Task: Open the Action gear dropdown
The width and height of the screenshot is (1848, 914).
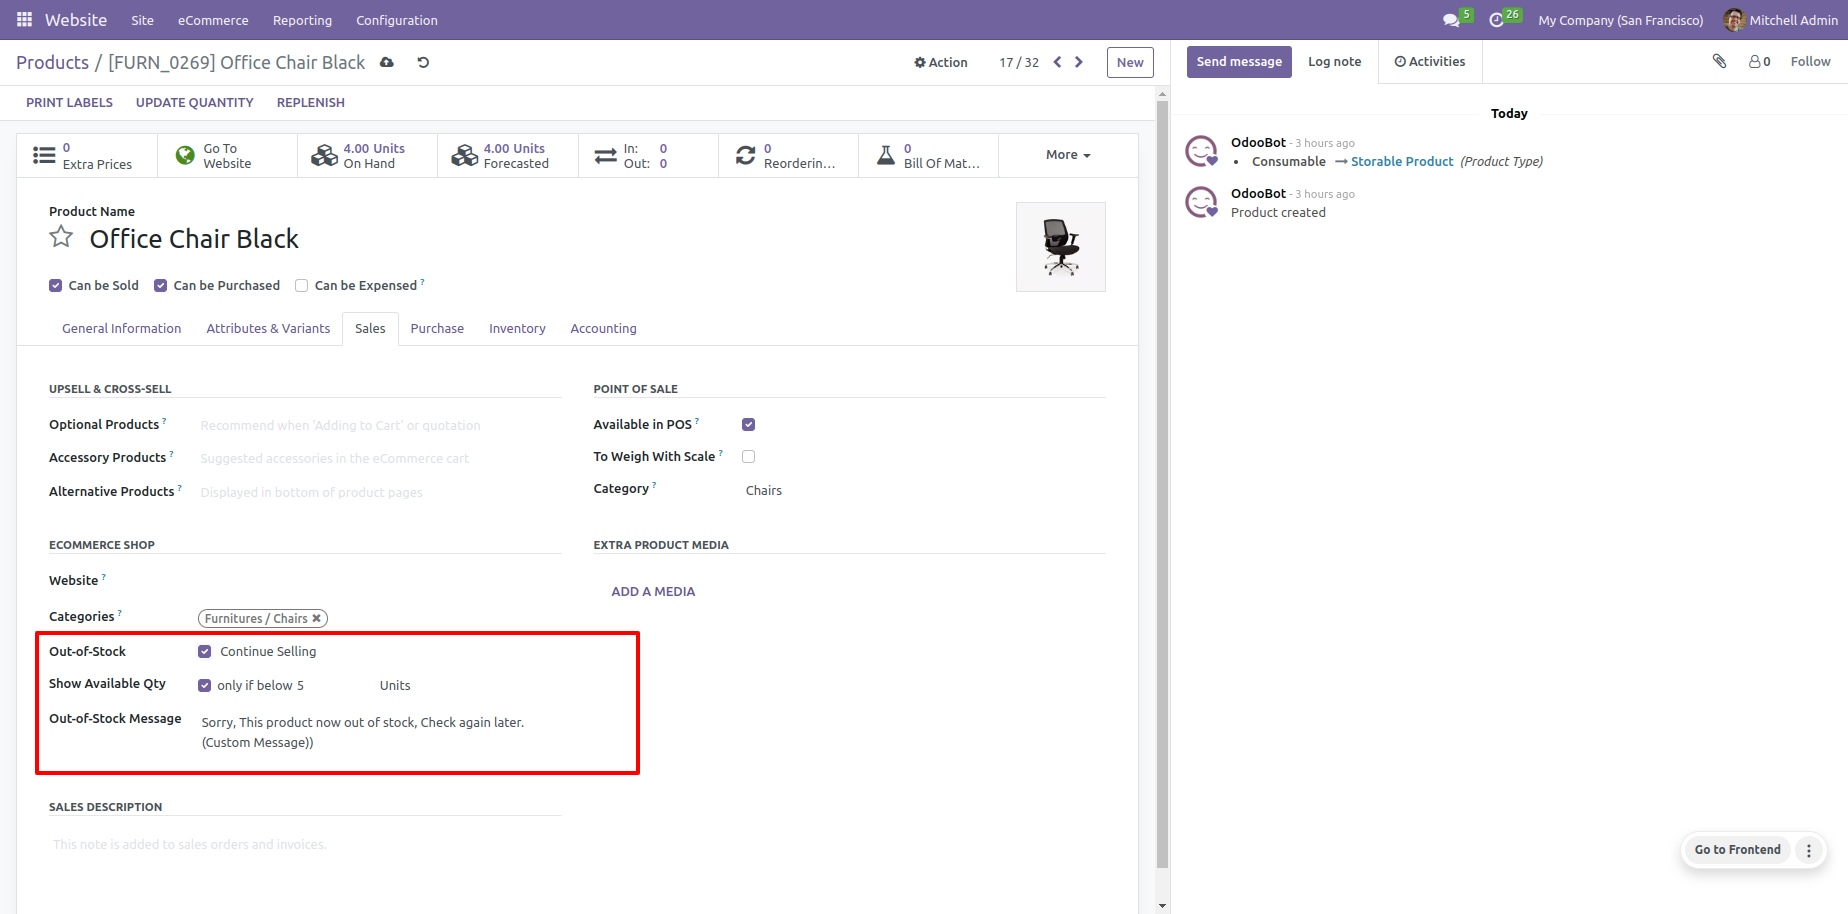Action: pyautogui.click(x=940, y=62)
